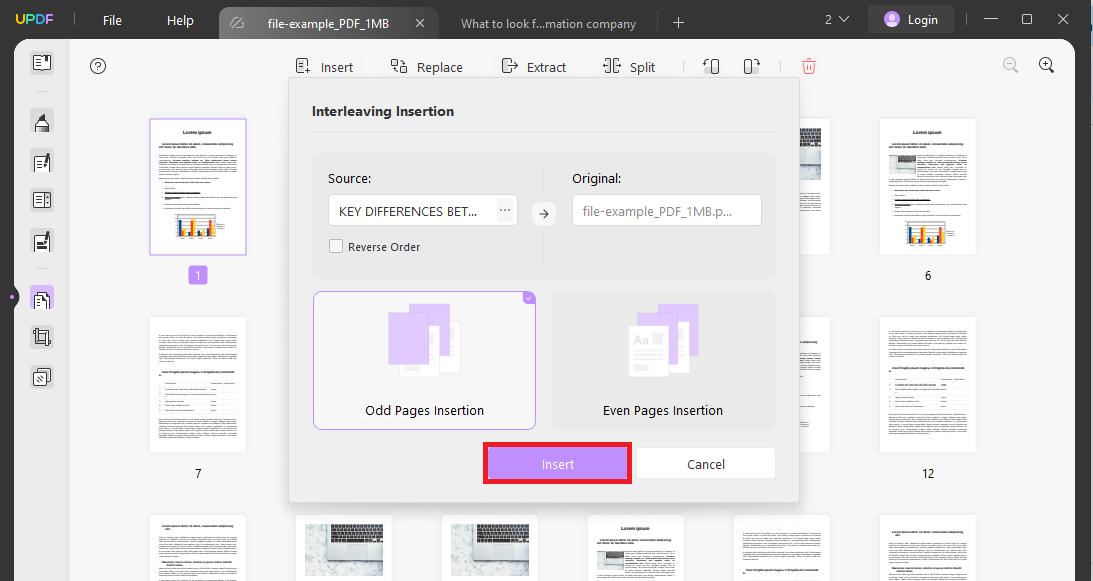Rotate pages right using the toolbar icon
Viewport: 1093px width, 581px height.
coord(751,65)
